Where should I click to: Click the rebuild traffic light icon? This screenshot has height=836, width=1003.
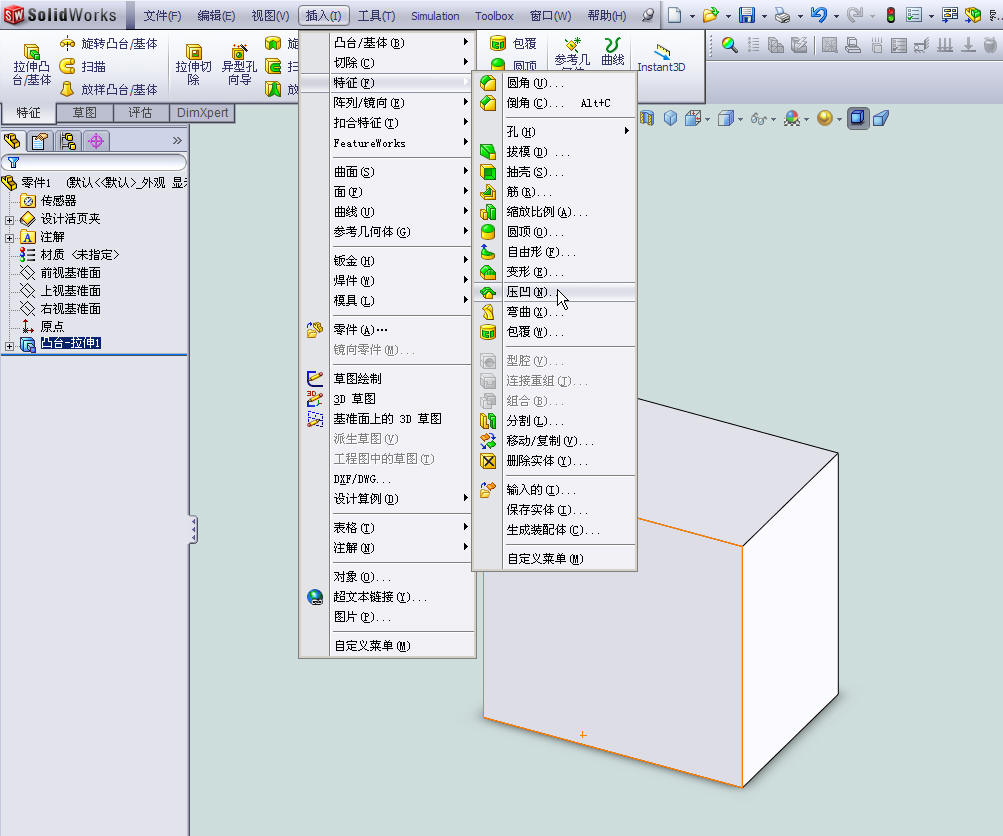(890, 15)
